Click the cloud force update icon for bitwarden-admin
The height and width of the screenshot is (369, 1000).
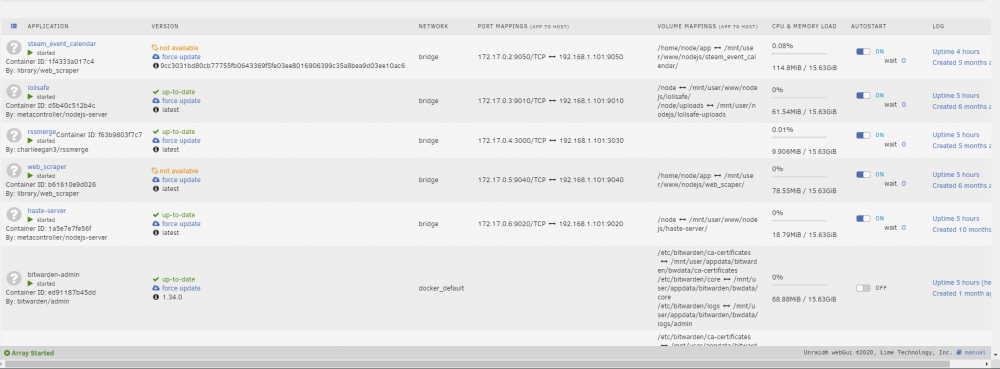[156, 288]
